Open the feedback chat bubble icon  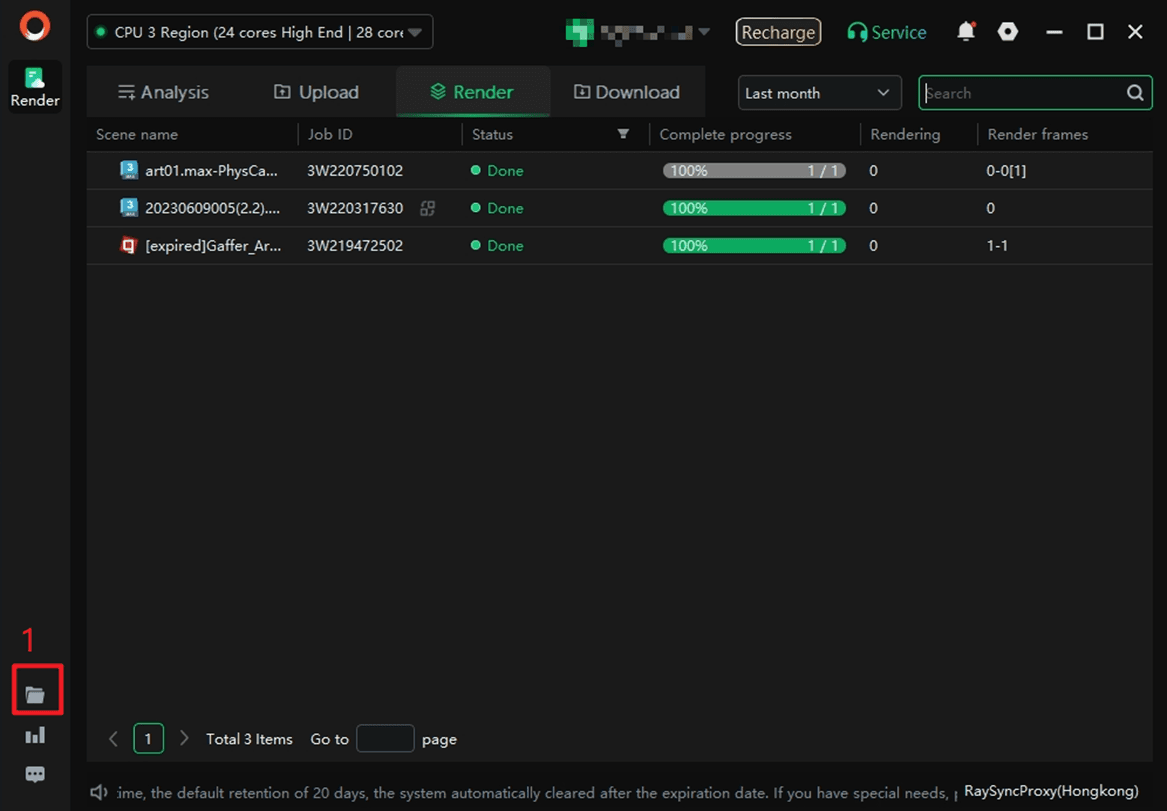point(35,775)
